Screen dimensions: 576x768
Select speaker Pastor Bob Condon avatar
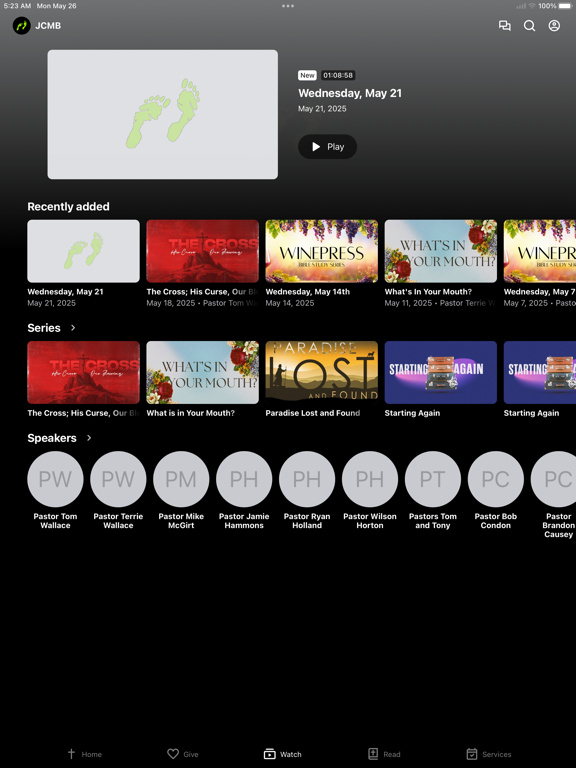click(496, 479)
